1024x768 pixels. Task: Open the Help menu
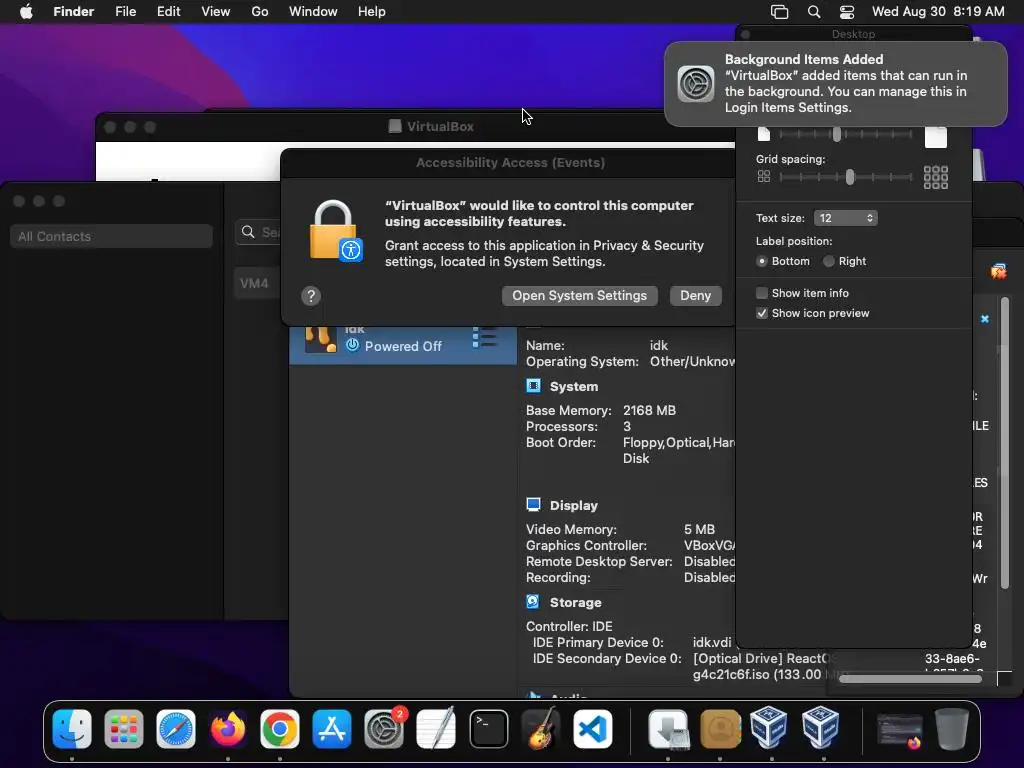372,12
